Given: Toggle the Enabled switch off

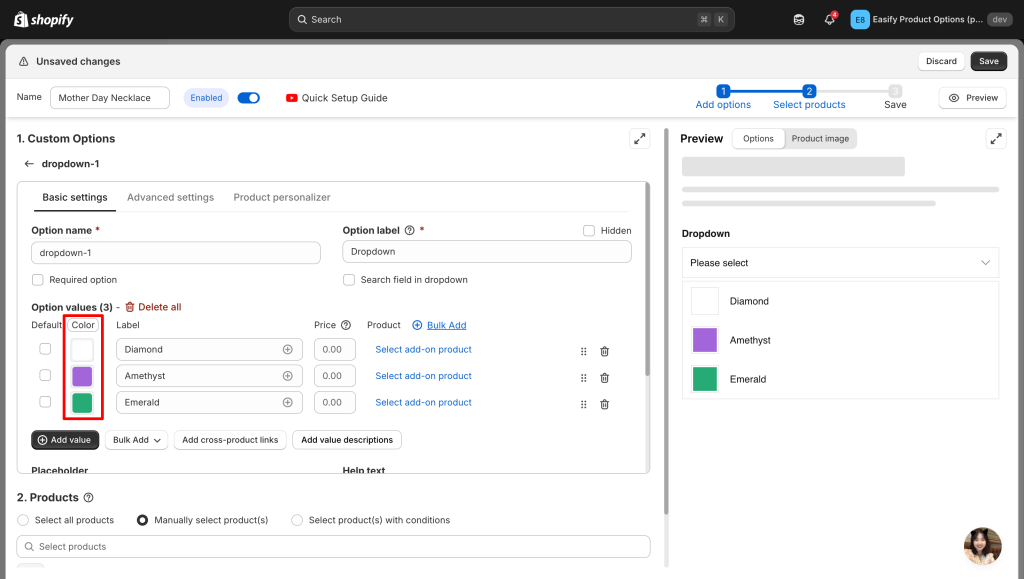Looking at the screenshot, I should point(248,98).
